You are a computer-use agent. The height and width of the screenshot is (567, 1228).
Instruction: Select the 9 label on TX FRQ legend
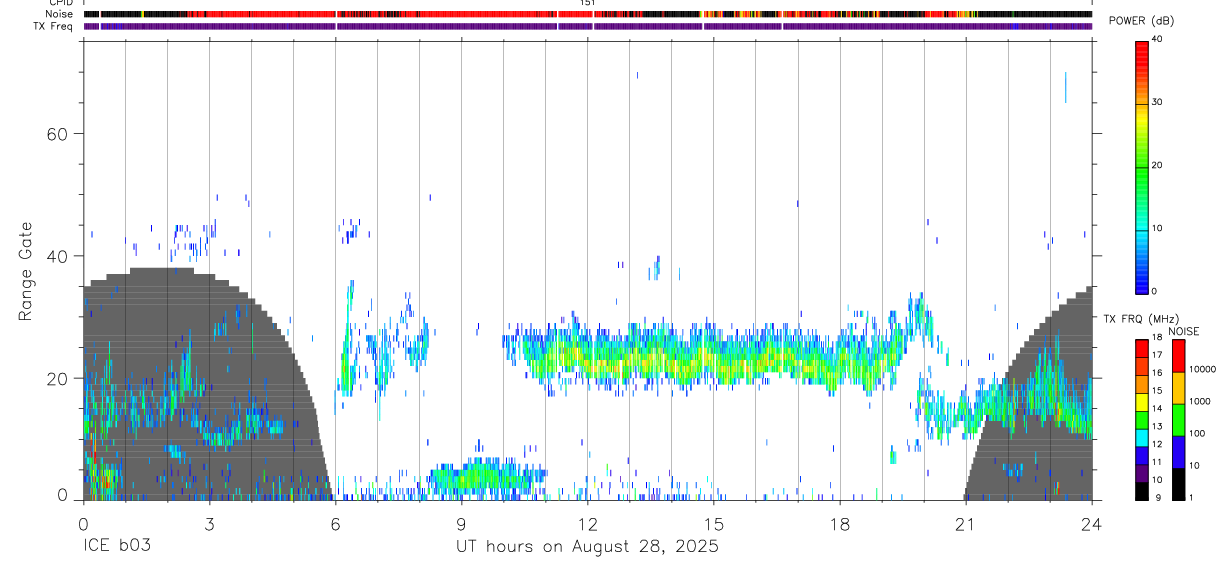click(1158, 499)
